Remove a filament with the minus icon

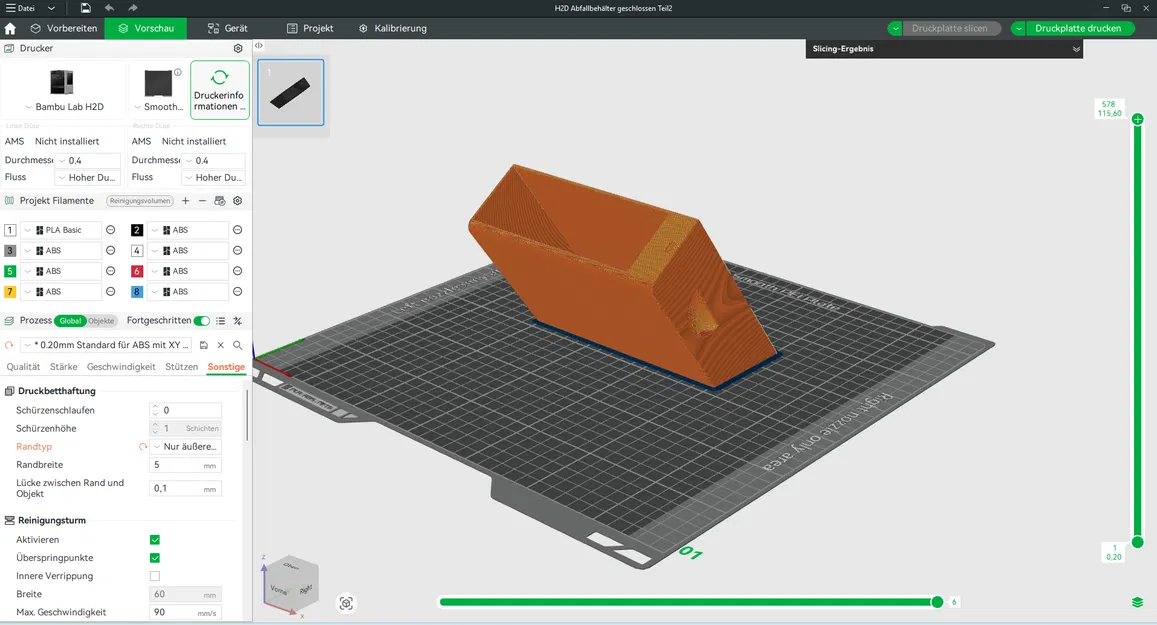[202, 201]
